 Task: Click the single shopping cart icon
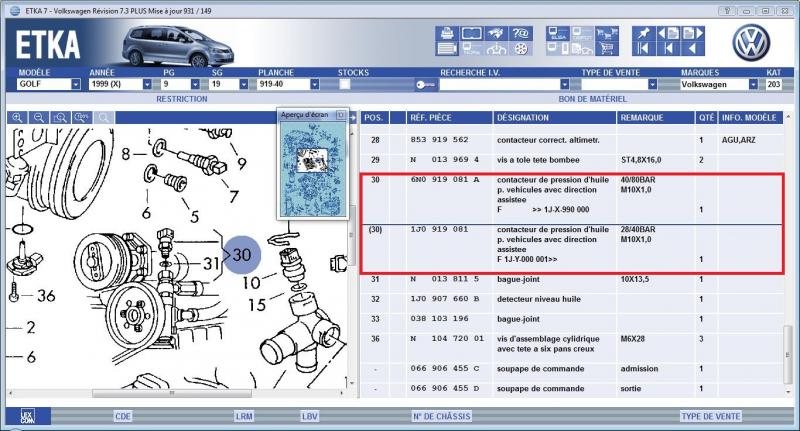[x=606, y=49]
